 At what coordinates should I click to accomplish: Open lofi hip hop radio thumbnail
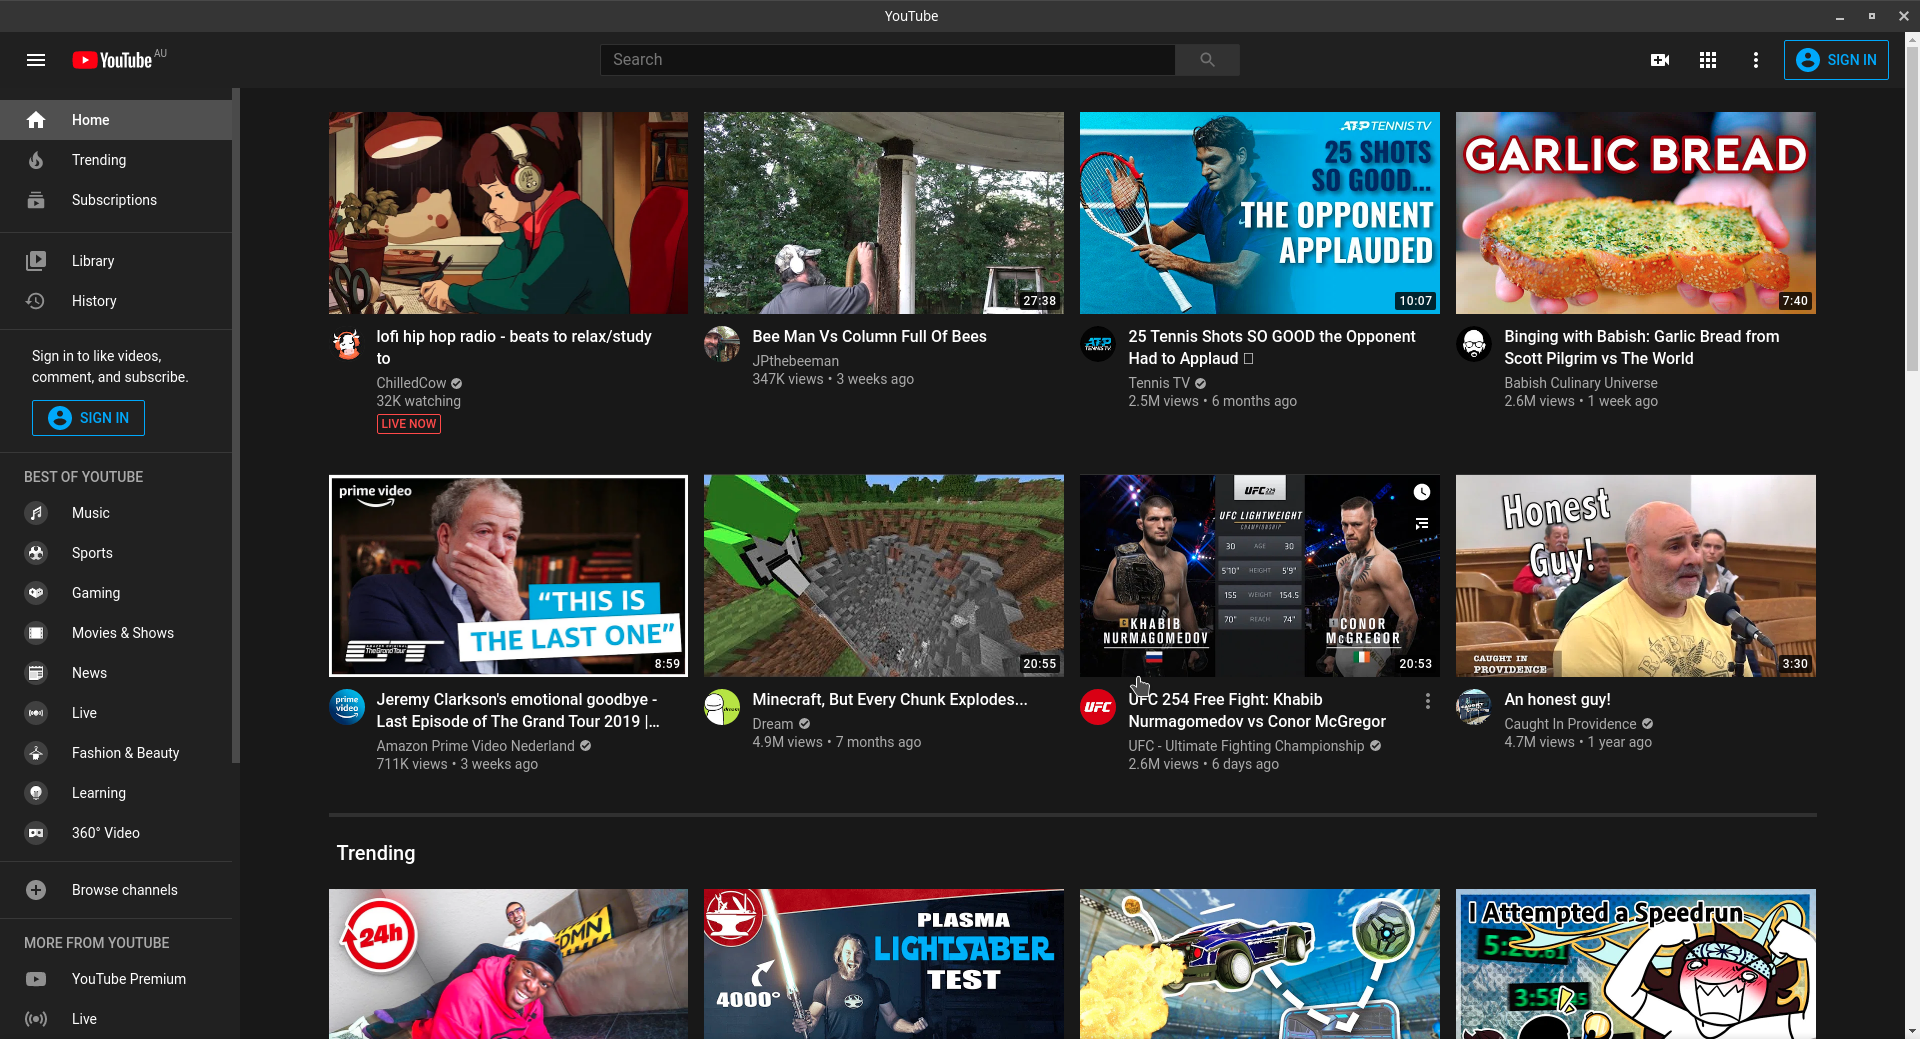tap(508, 213)
